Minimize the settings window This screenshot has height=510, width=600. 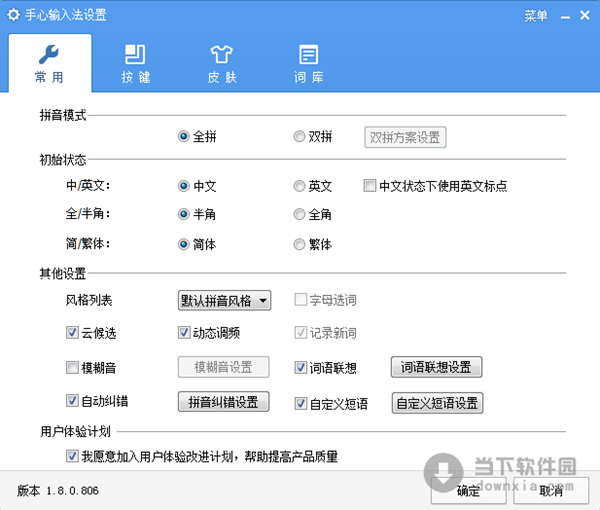pyautogui.click(x=565, y=17)
